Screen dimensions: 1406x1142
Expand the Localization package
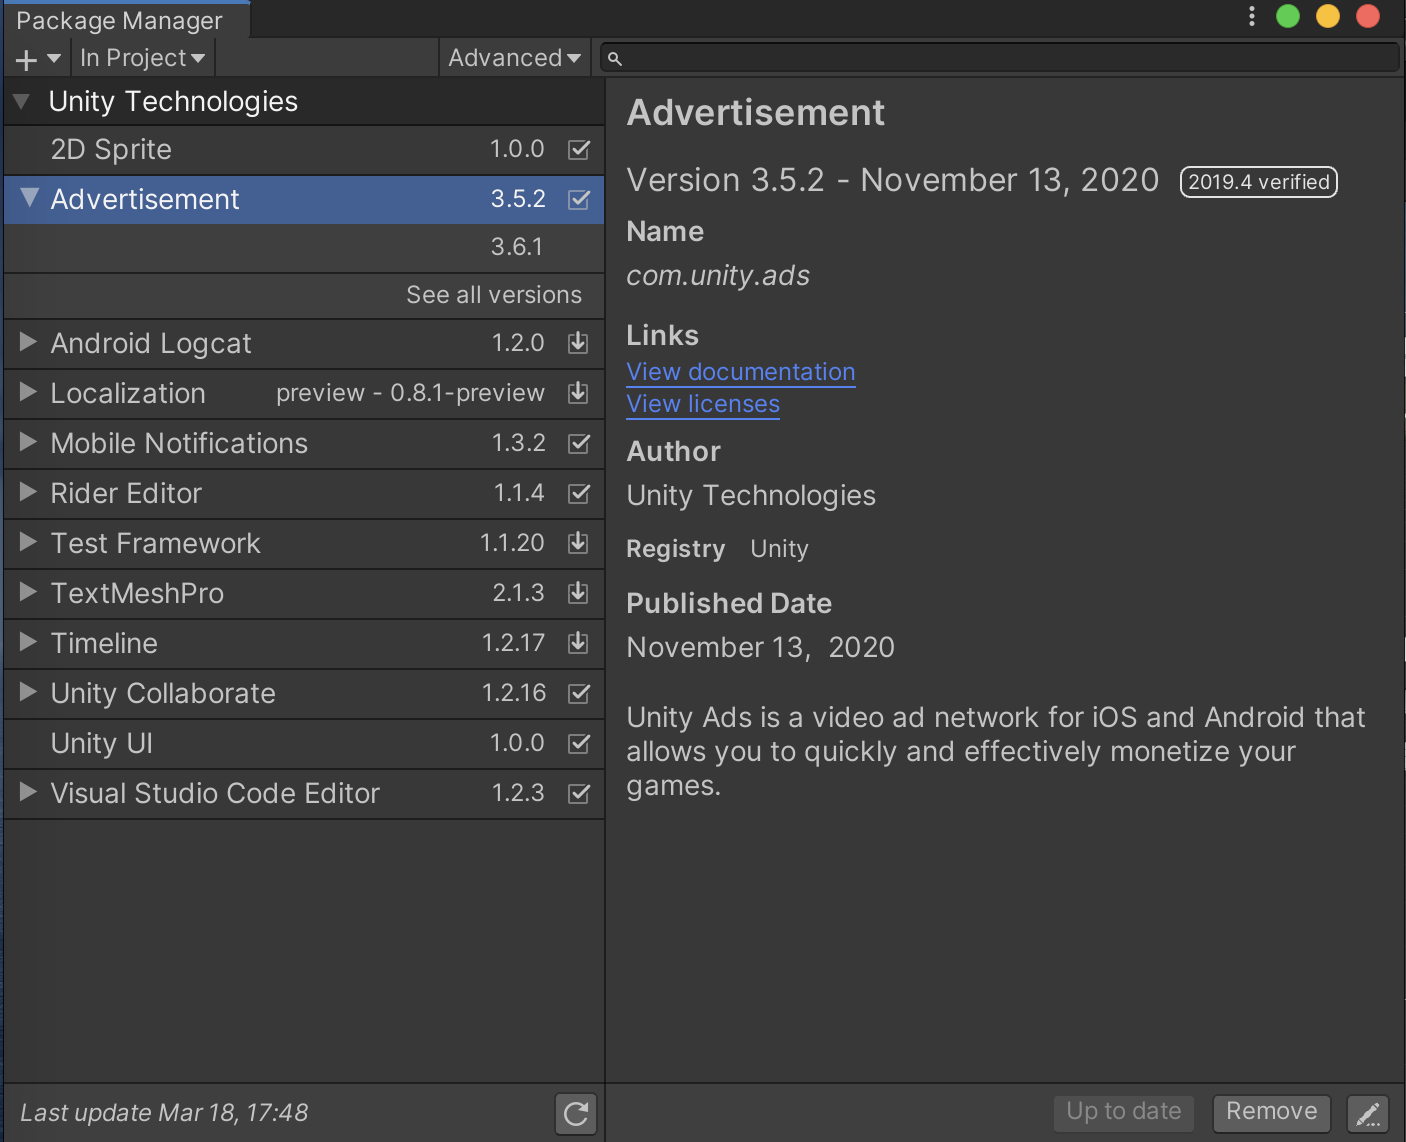[28, 392]
